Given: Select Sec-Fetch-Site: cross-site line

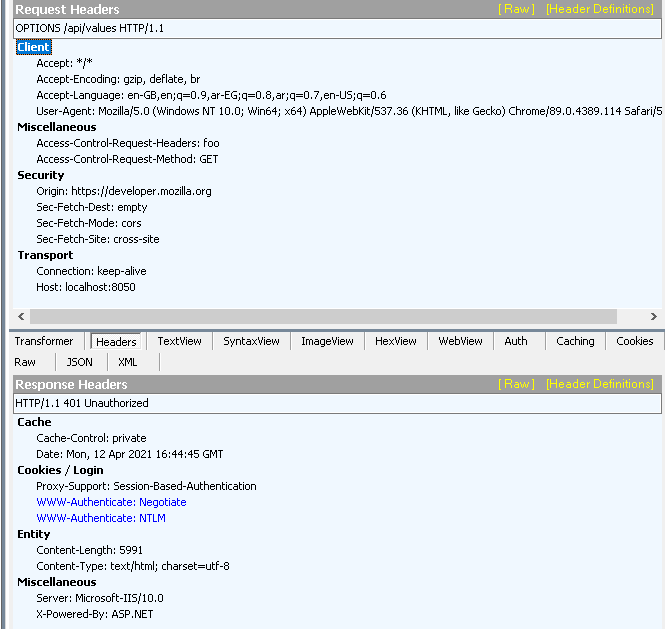Looking at the screenshot, I should pos(98,239).
